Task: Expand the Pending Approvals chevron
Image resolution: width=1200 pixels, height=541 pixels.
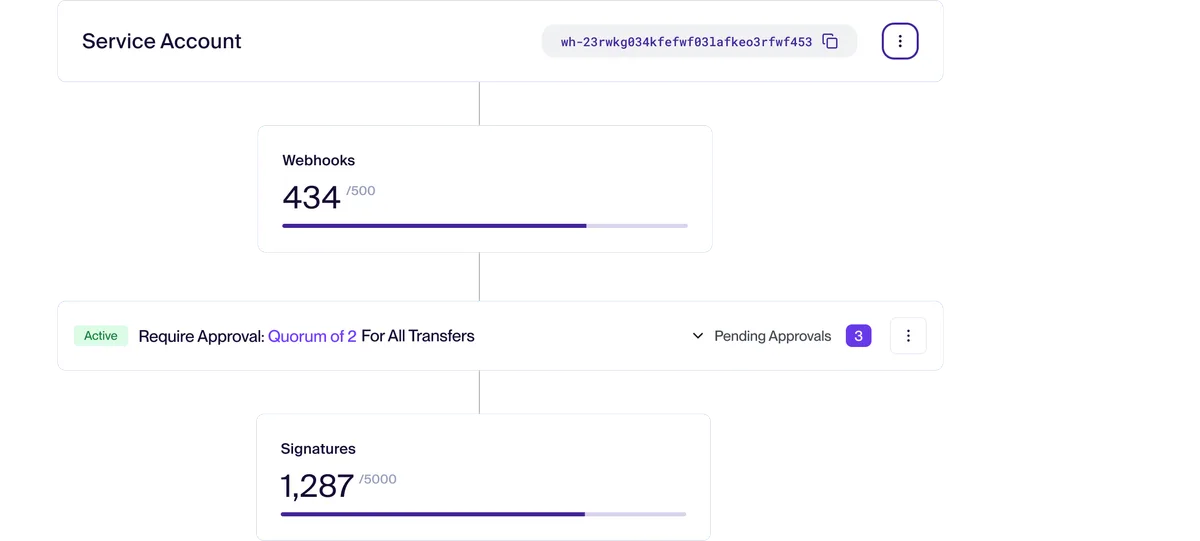Action: pos(698,336)
